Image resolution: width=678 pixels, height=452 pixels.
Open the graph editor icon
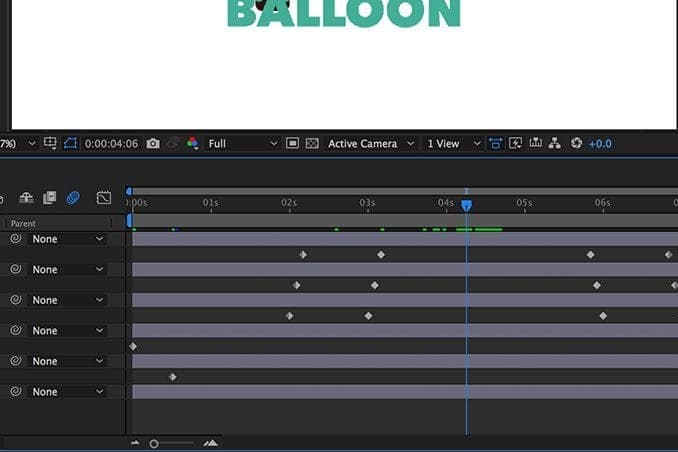(x=103, y=198)
